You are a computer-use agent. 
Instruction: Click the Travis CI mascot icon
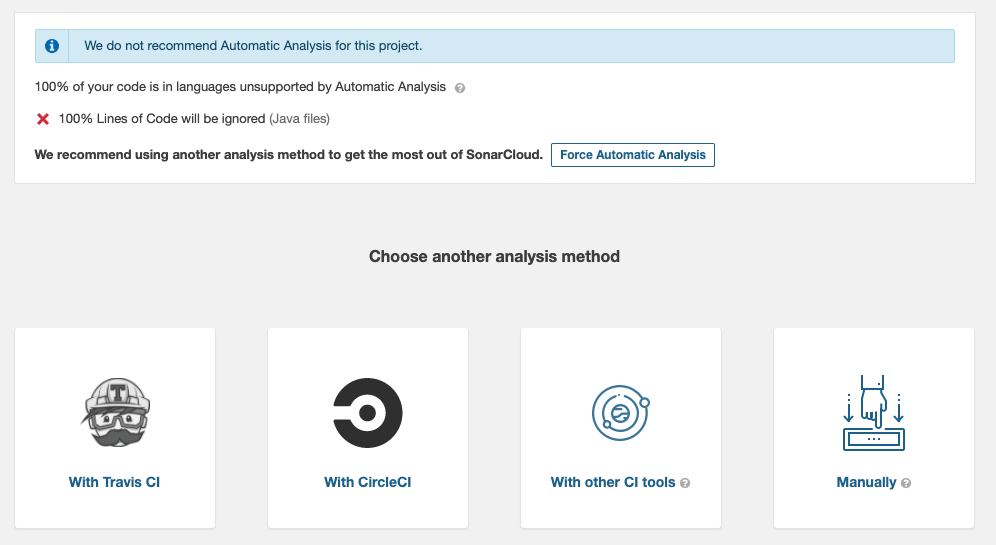click(116, 412)
